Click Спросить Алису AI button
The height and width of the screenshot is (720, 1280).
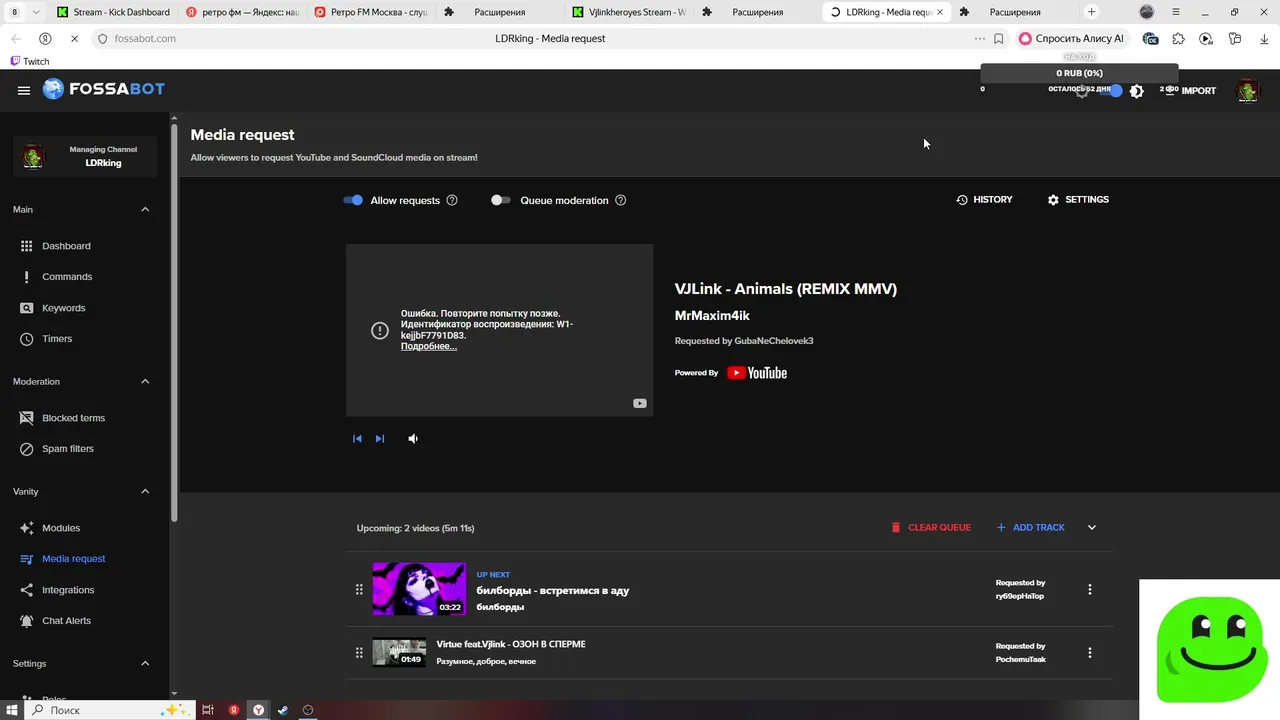(x=1072, y=38)
